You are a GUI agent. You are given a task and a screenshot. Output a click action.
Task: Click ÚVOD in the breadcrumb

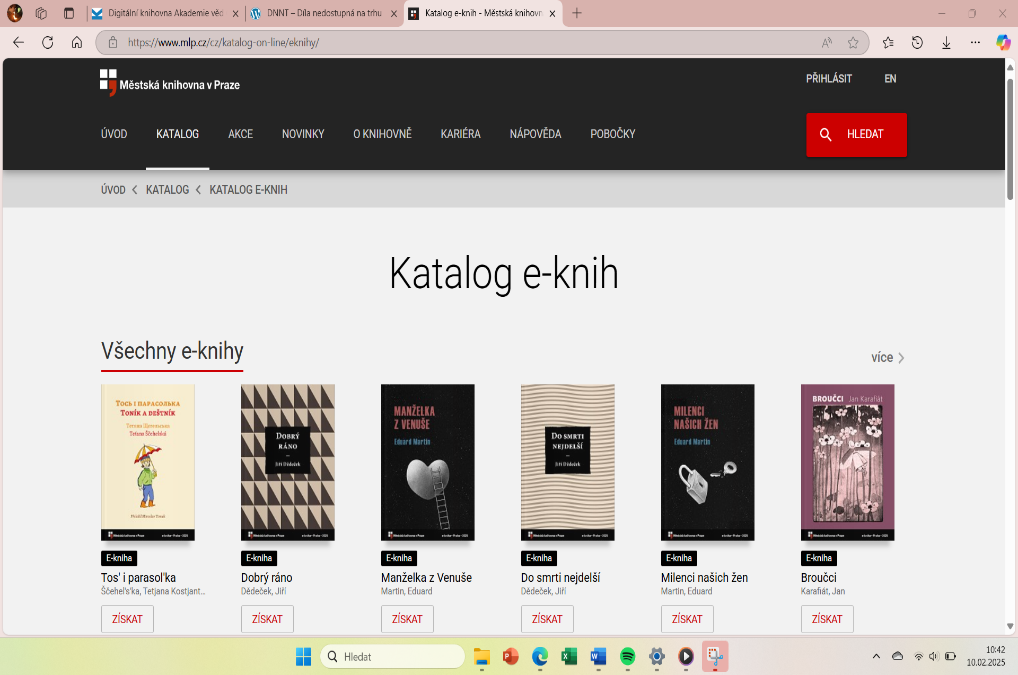coord(113,190)
